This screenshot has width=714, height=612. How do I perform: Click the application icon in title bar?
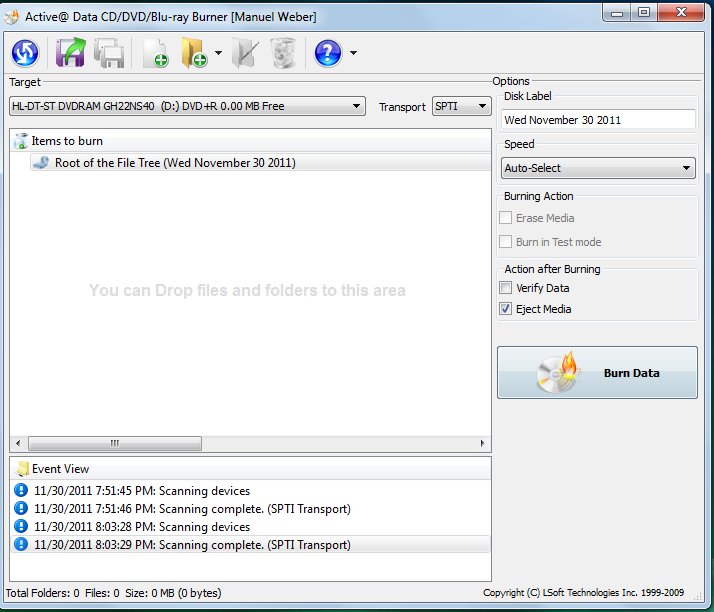coord(12,16)
